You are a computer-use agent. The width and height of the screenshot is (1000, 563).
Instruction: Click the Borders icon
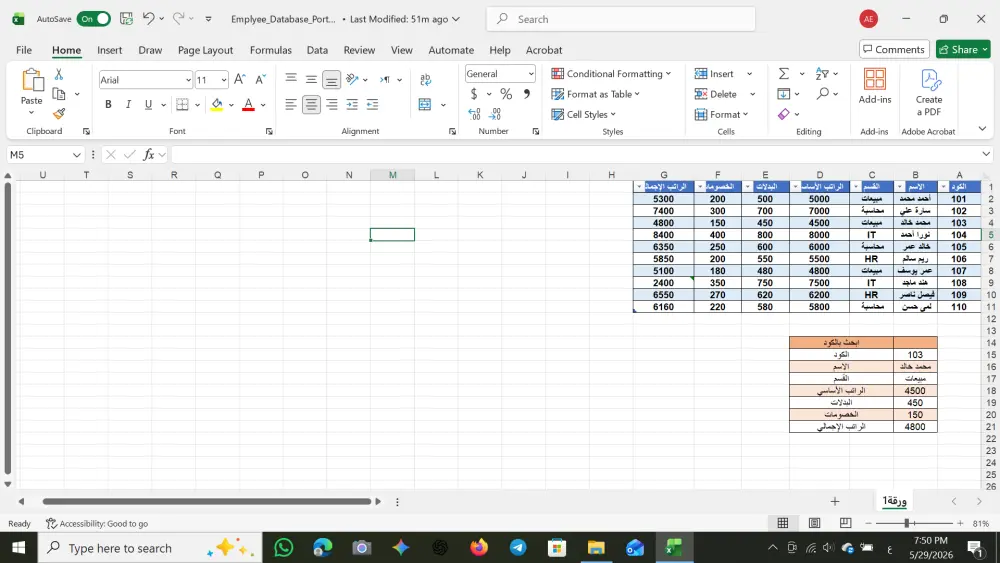182,105
